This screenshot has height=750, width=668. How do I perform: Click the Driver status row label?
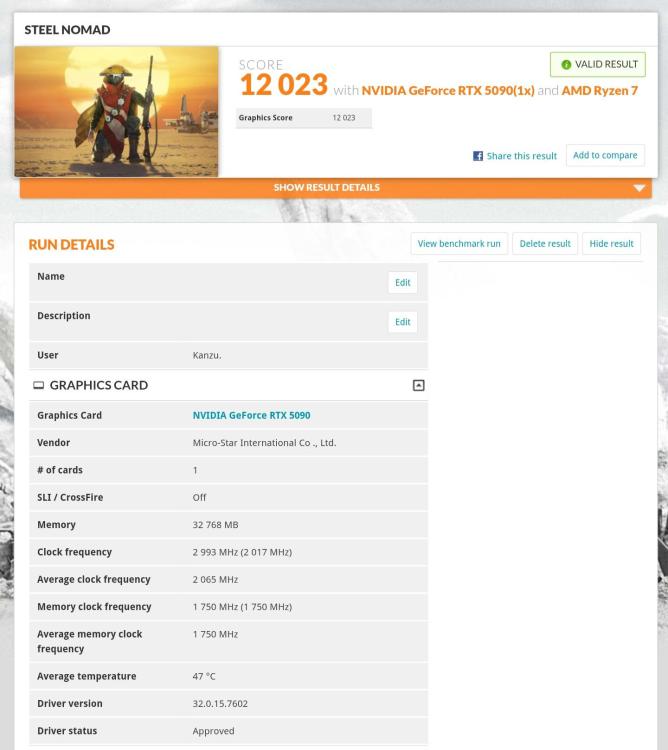click(x=67, y=731)
